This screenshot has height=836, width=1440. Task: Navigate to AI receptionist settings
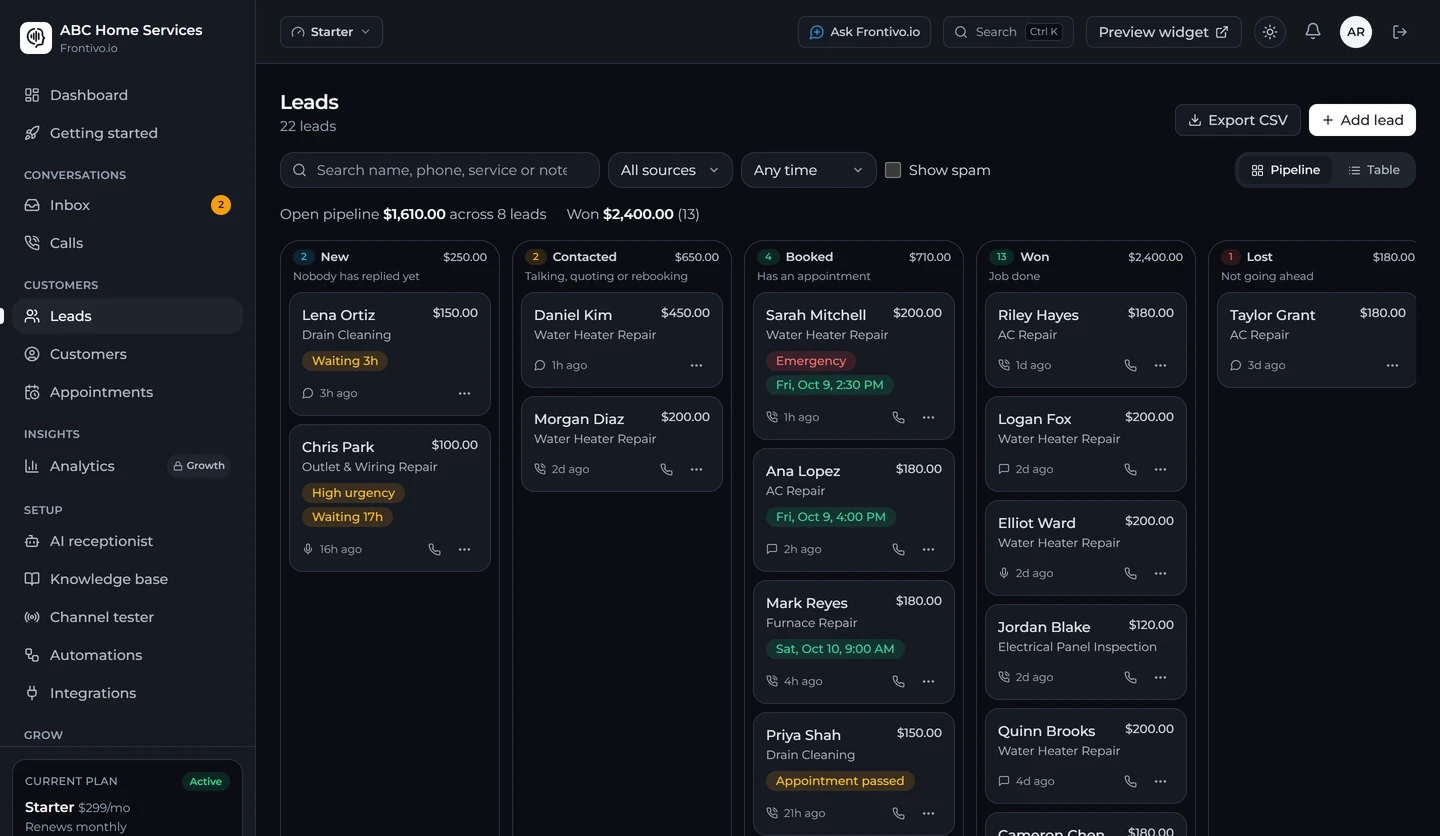pos(128,541)
